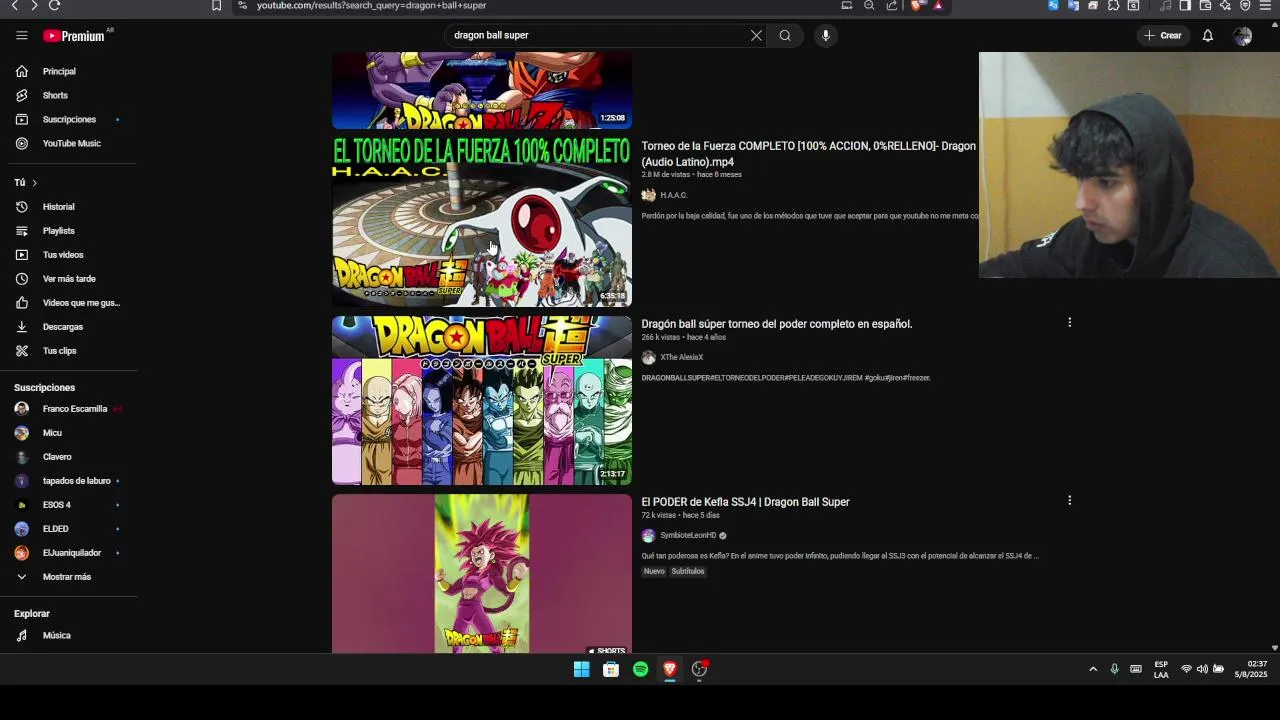Open the browser extensions puzzle icon
The width and height of the screenshot is (1280, 720).
pyautogui.click(x=1113, y=5)
